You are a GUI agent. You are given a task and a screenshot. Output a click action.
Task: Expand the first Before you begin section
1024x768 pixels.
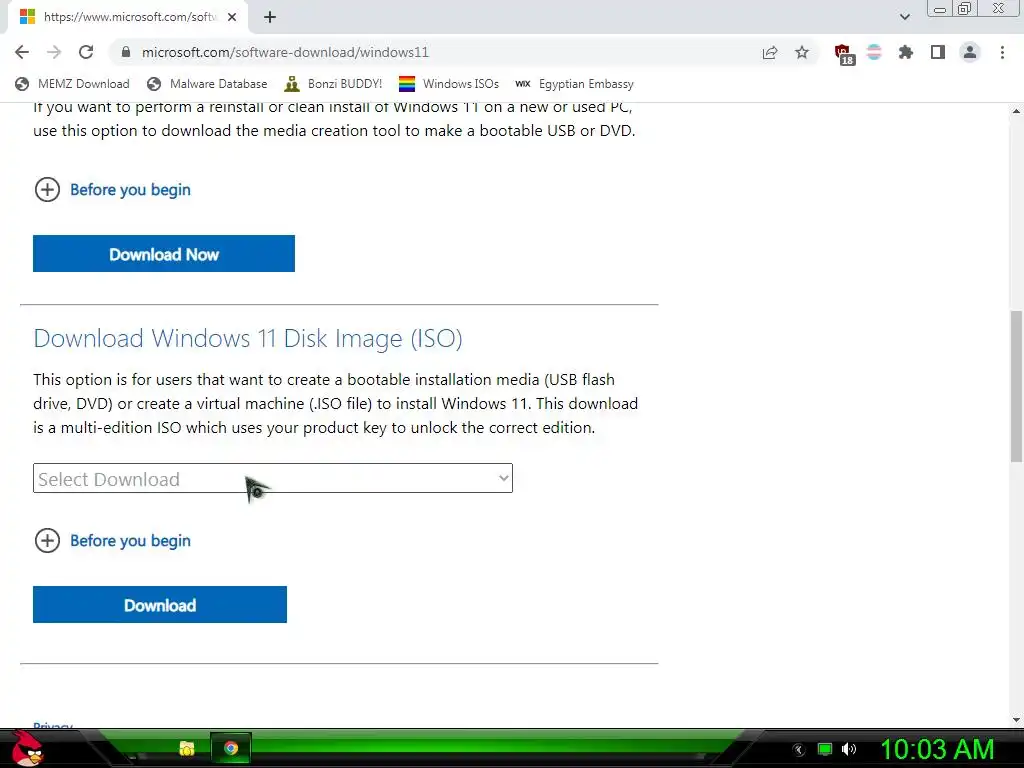pos(112,190)
